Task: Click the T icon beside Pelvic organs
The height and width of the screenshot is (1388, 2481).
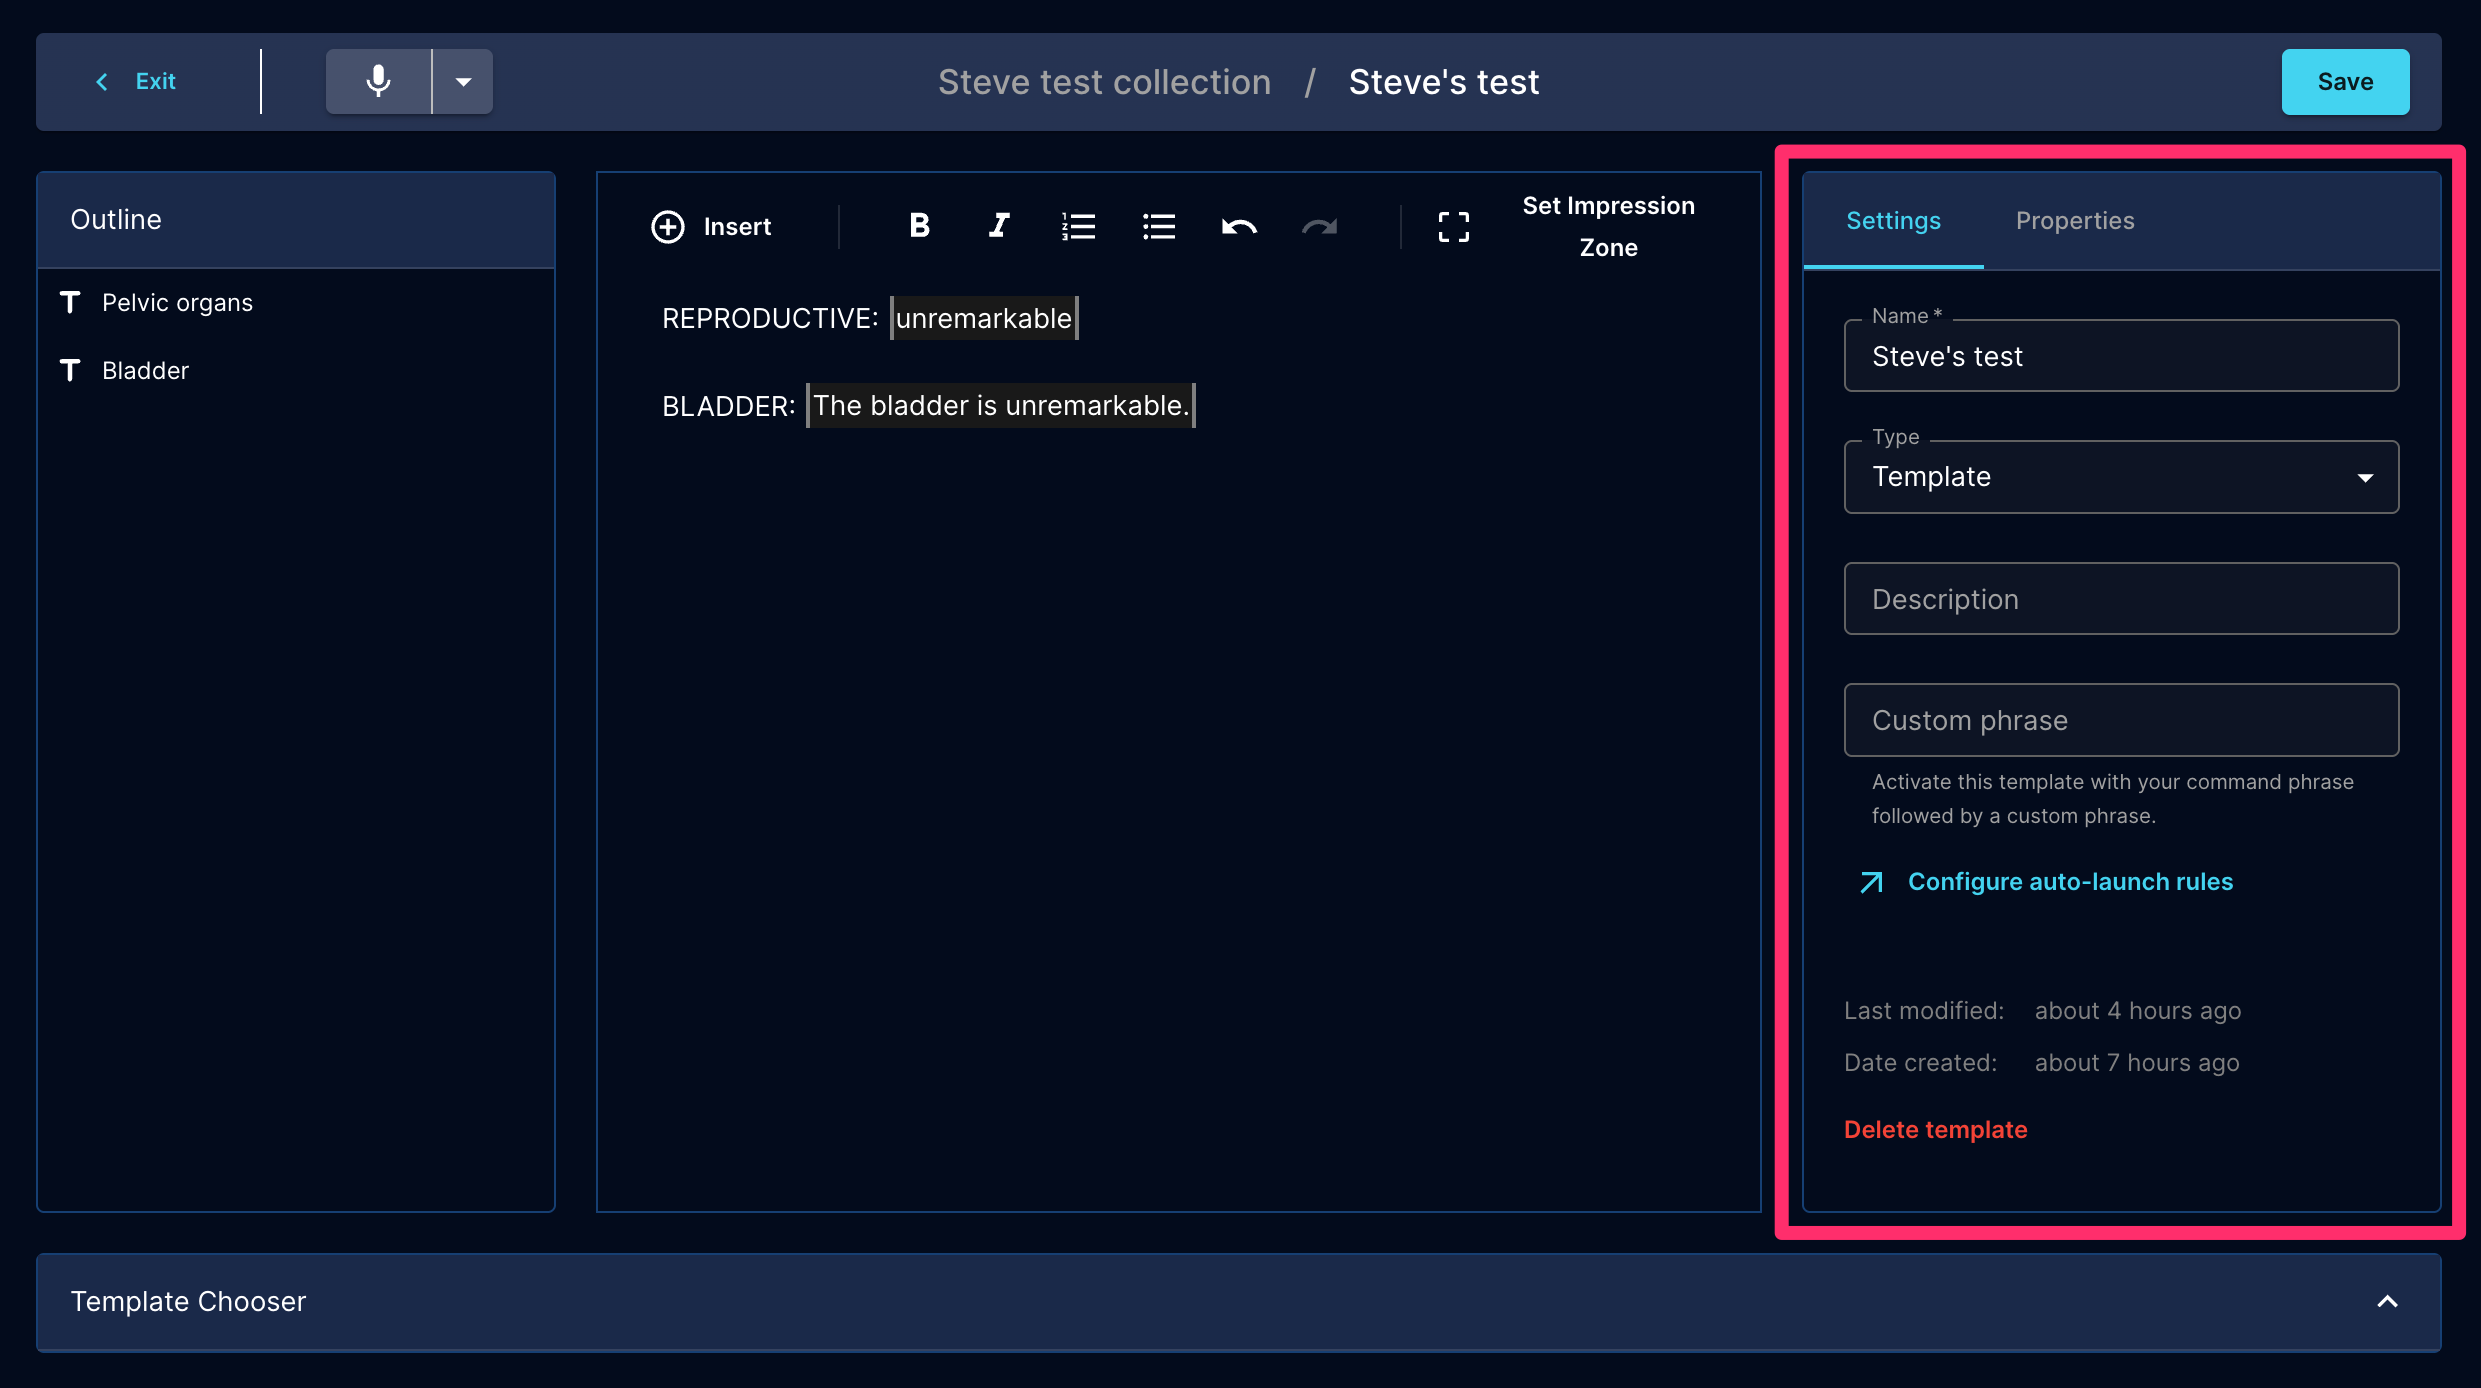Action: coord(70,302)
